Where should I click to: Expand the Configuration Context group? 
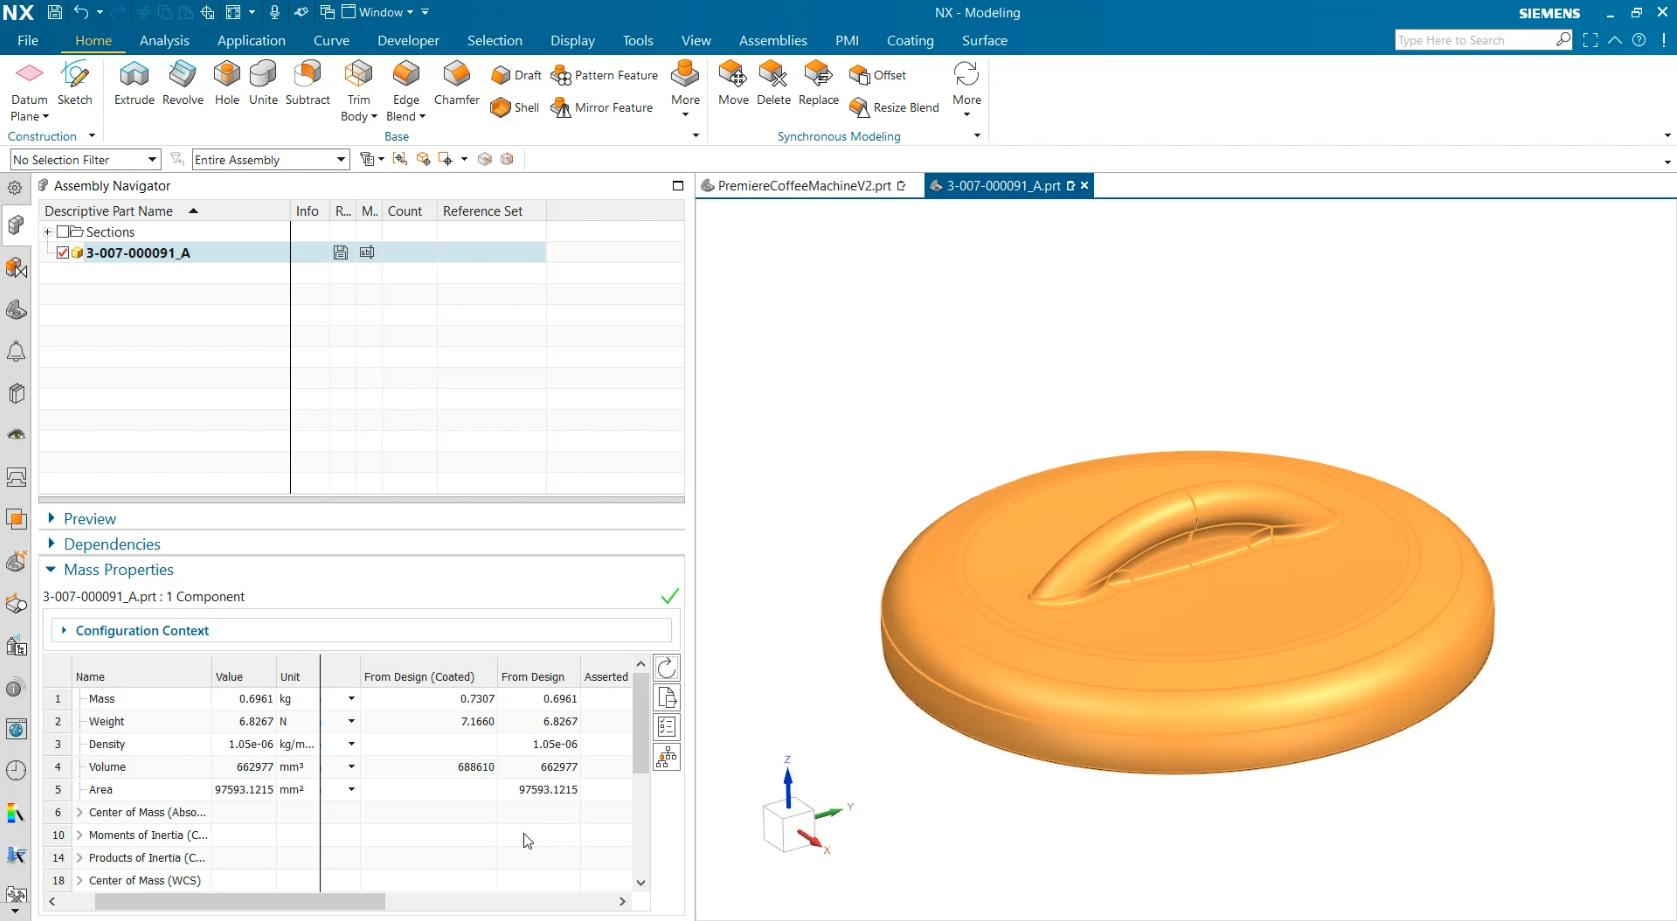(142, 631)
